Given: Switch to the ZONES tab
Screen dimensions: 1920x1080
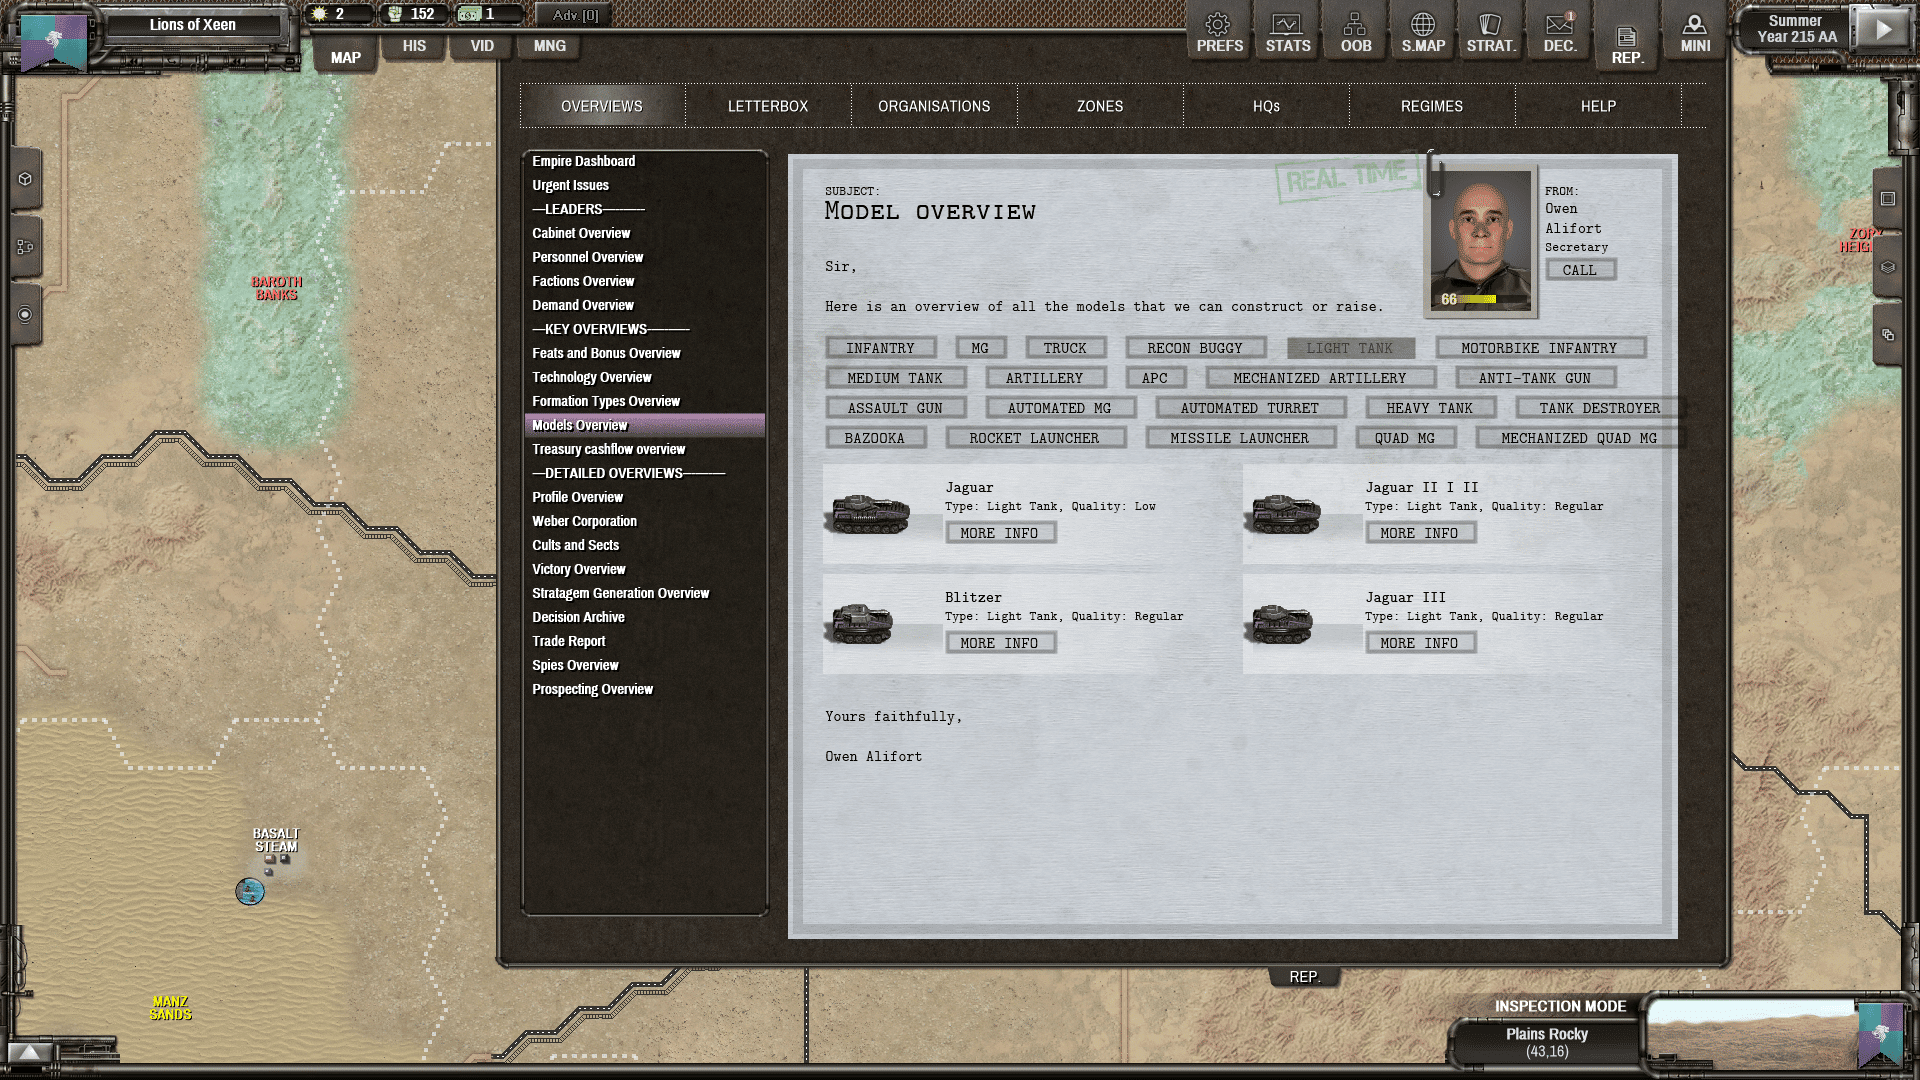Looking at the screenshot, I should [x=1099, y=106].
